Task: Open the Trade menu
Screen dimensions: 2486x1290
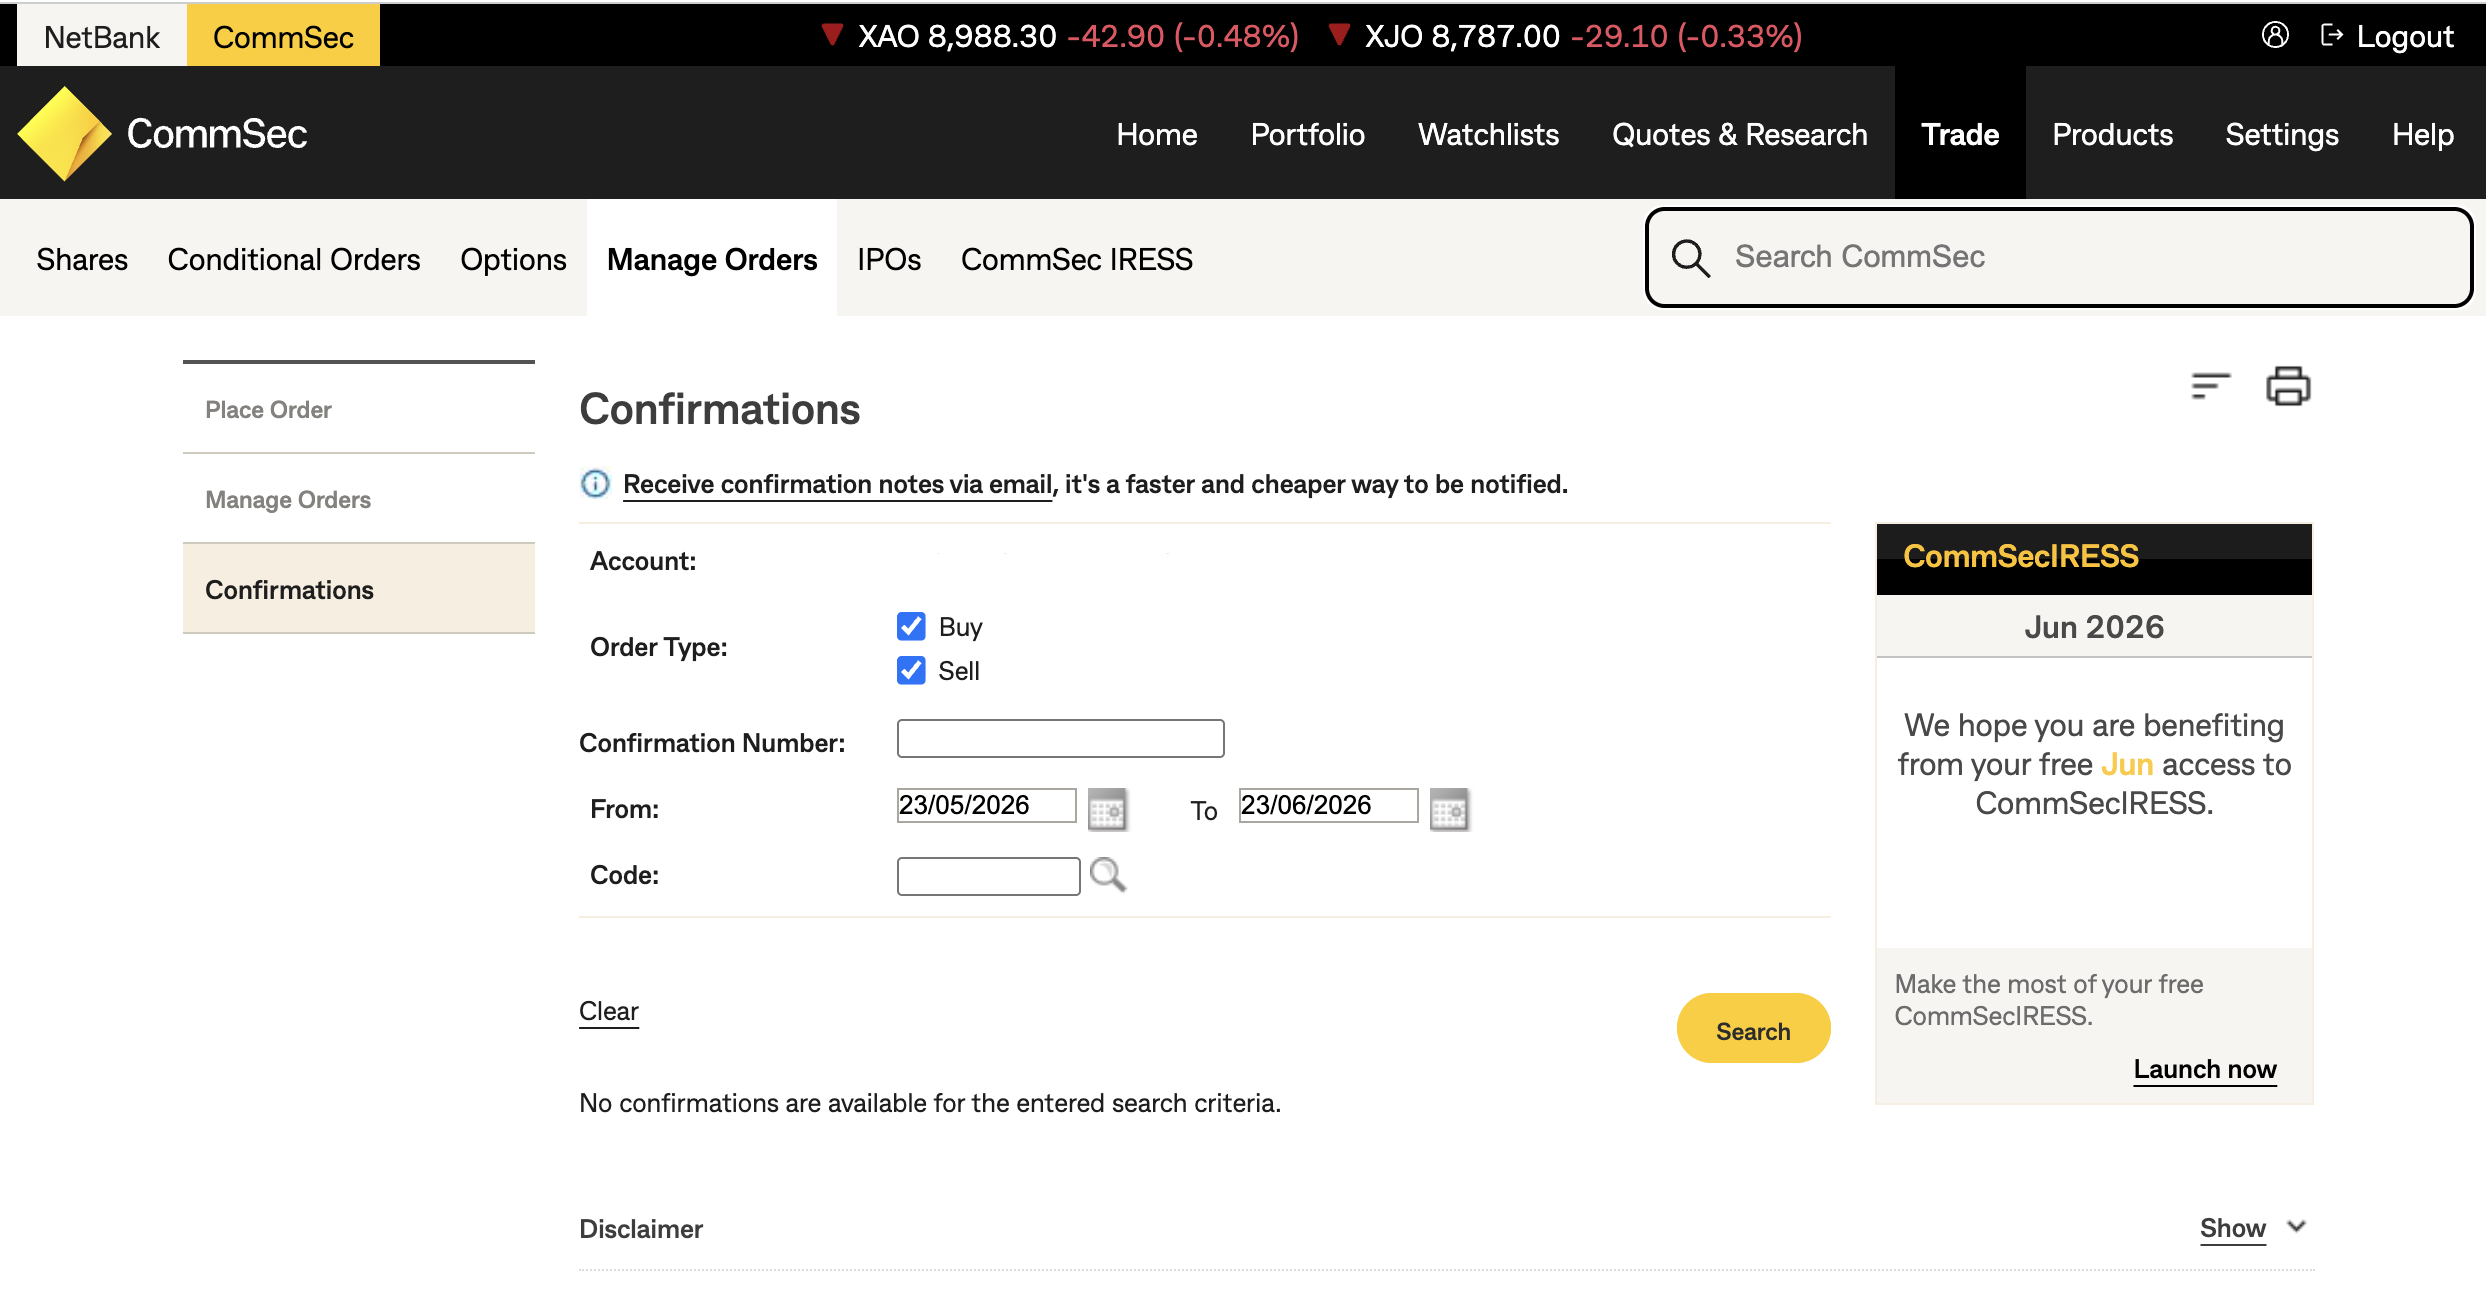Action: (1960, 133)
